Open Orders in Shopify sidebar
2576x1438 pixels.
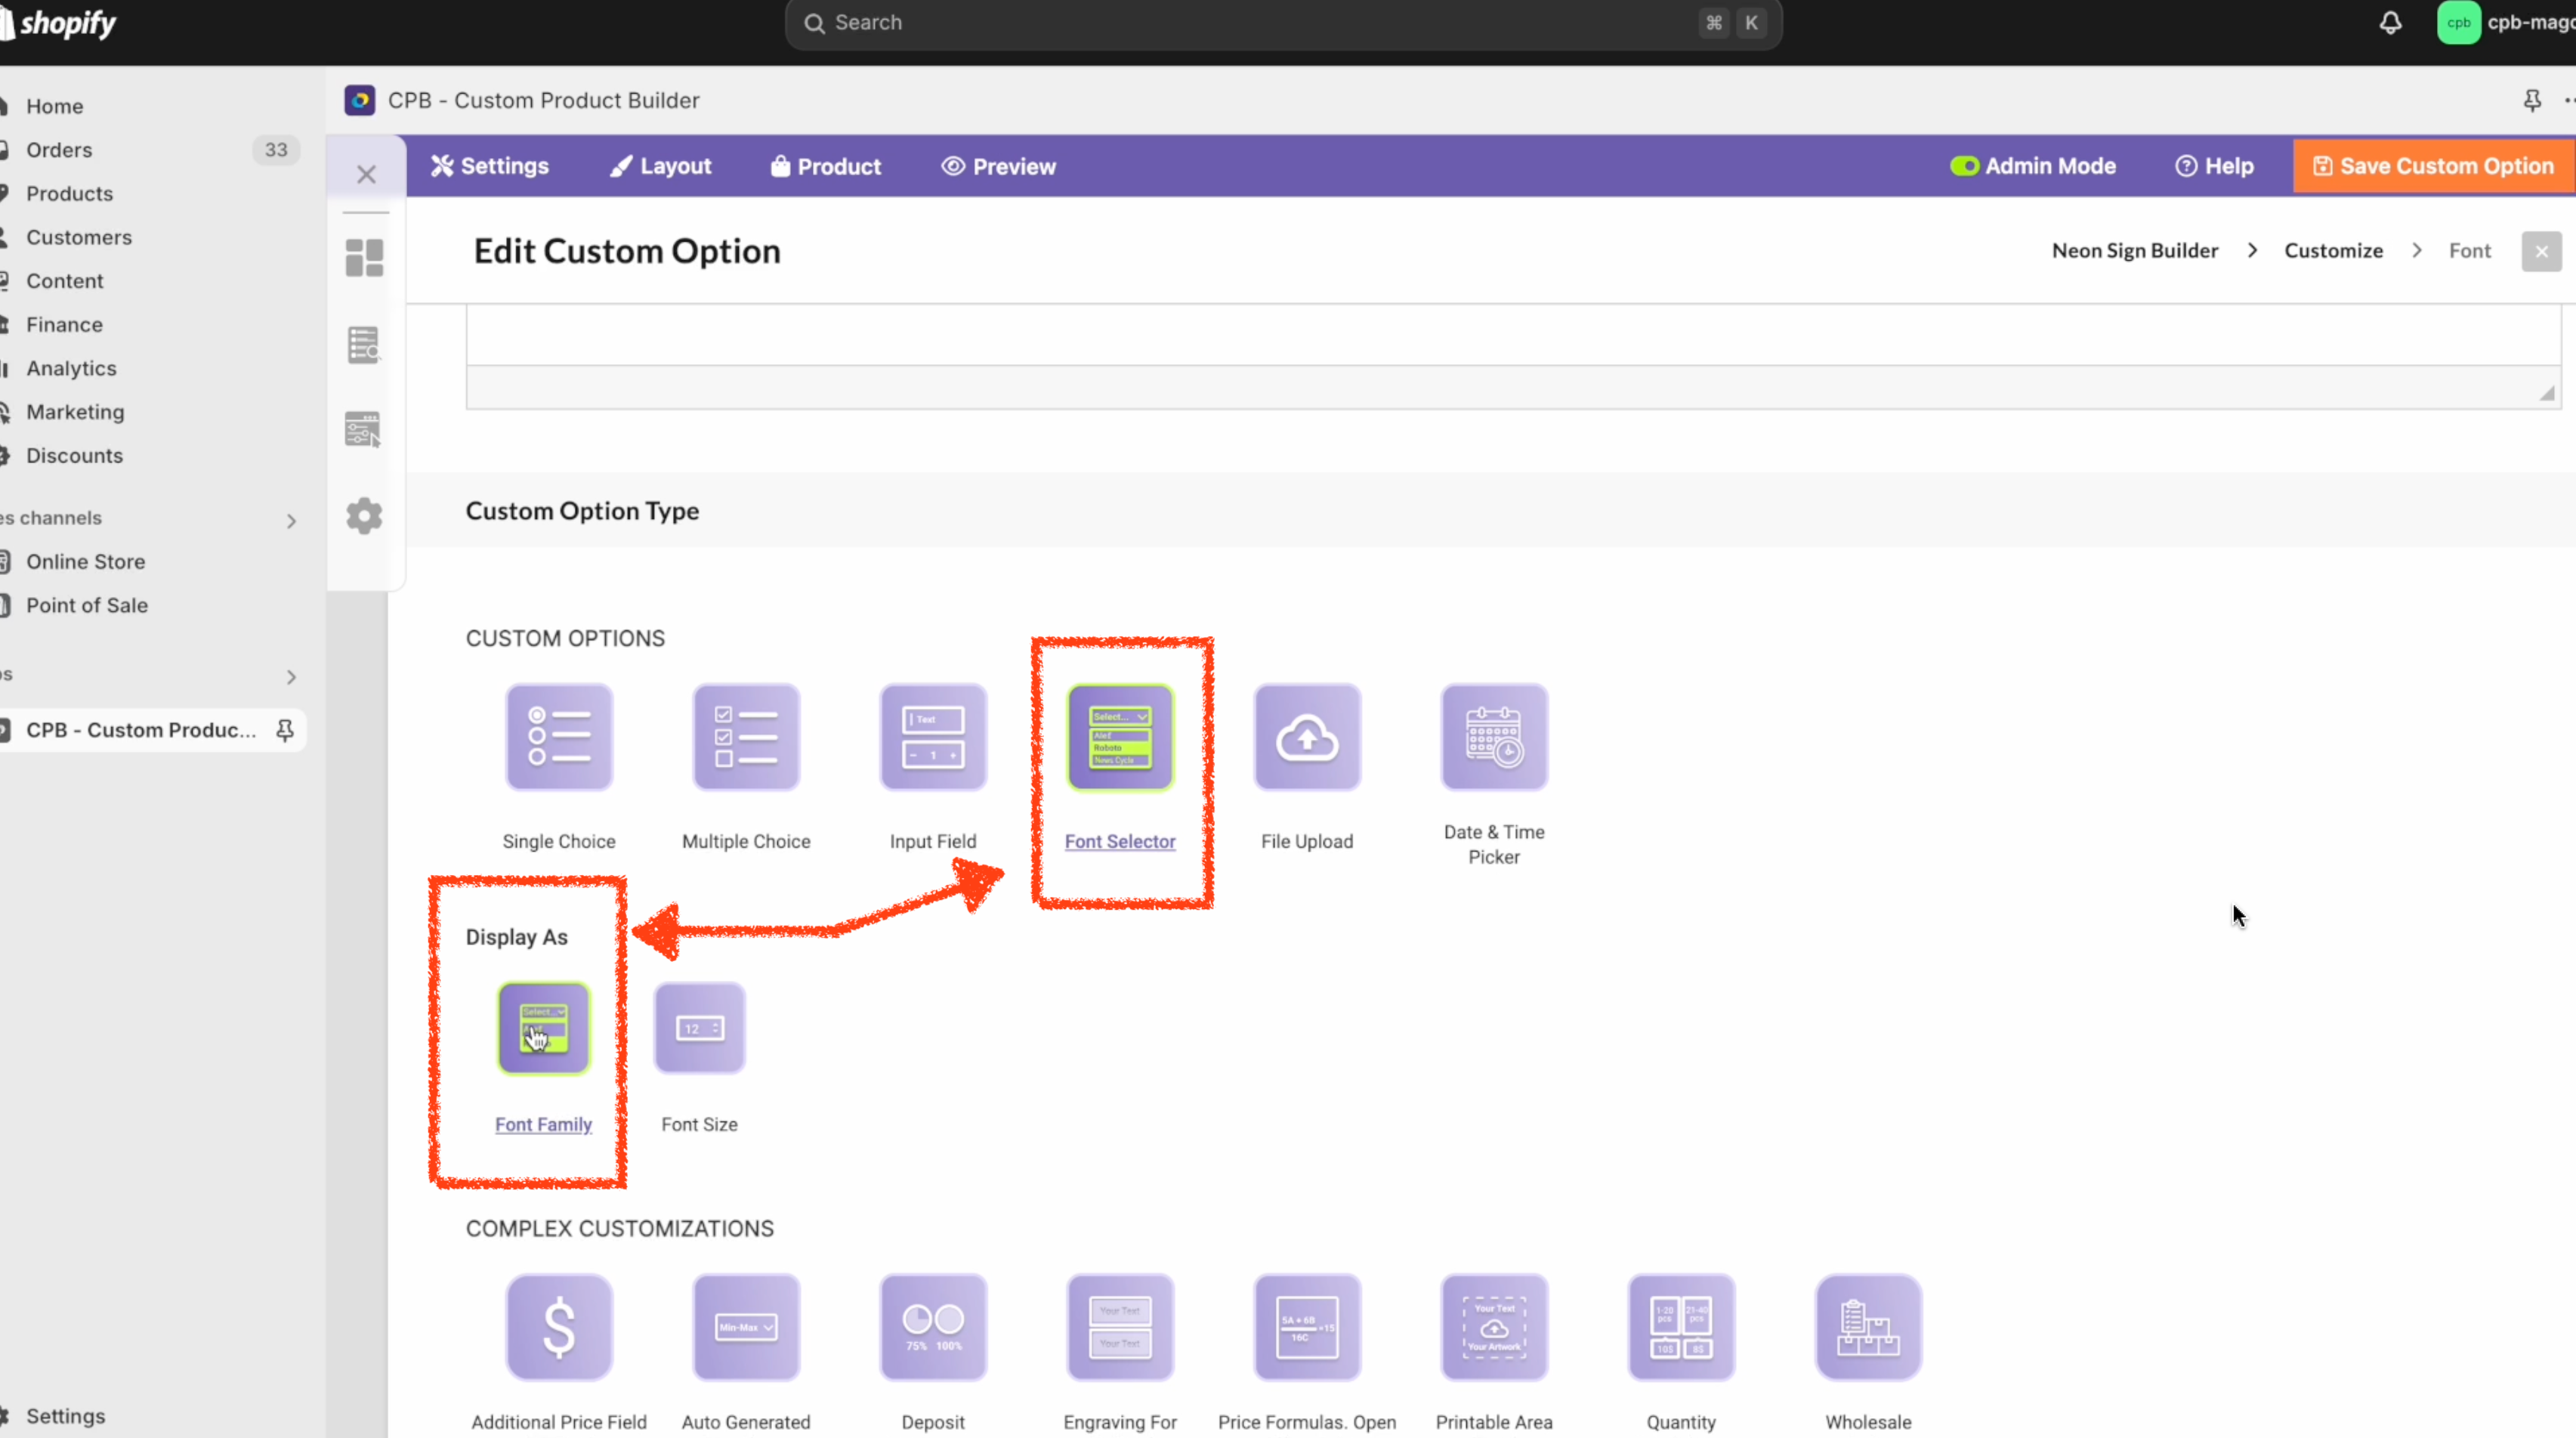click(59, 150)
